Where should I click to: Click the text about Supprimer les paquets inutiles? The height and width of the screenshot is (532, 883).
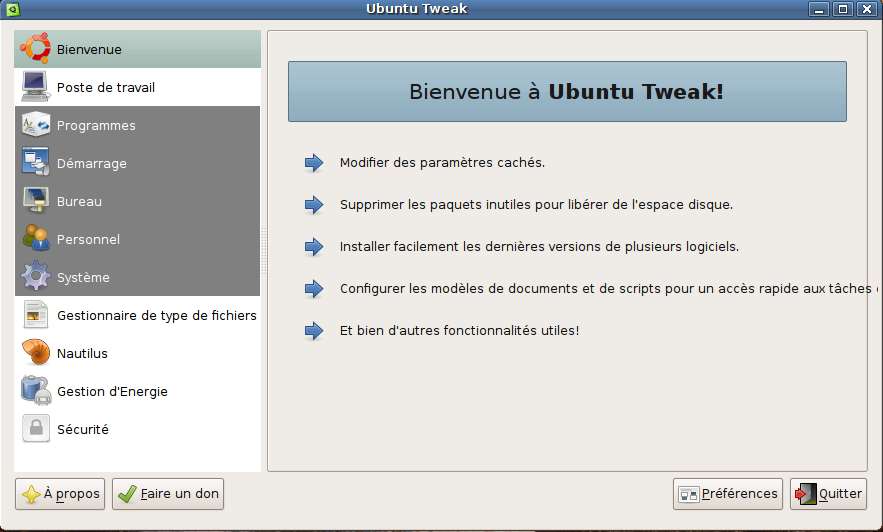tap(536, 204)
